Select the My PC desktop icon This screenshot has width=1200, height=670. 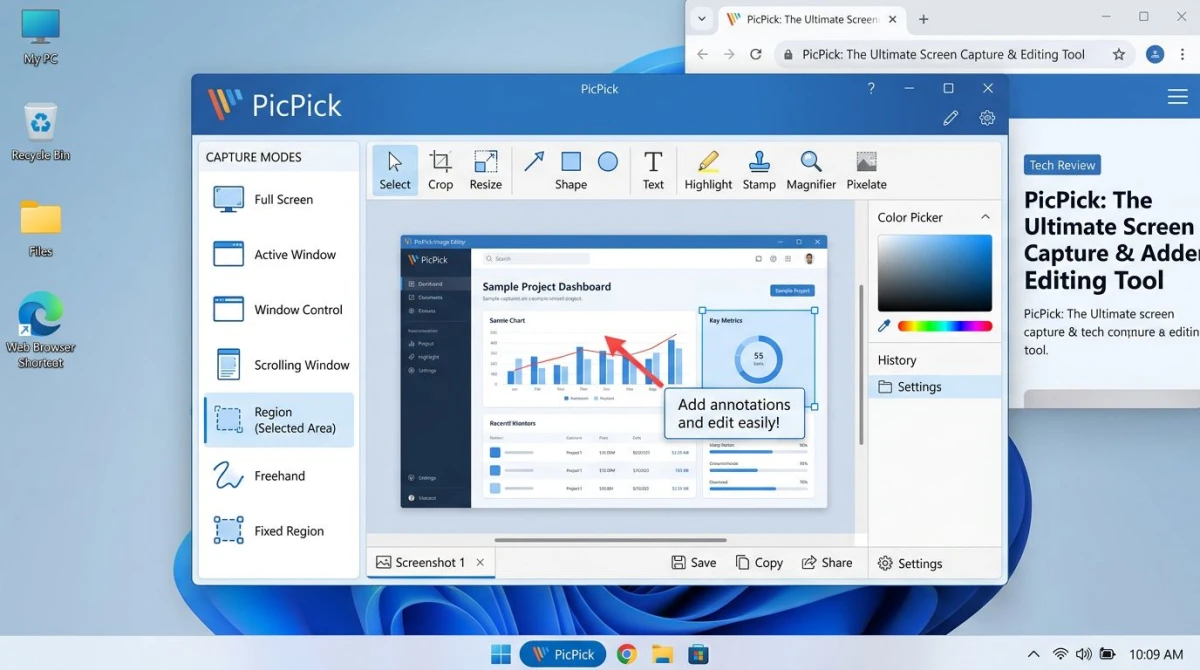click(40, 37)
